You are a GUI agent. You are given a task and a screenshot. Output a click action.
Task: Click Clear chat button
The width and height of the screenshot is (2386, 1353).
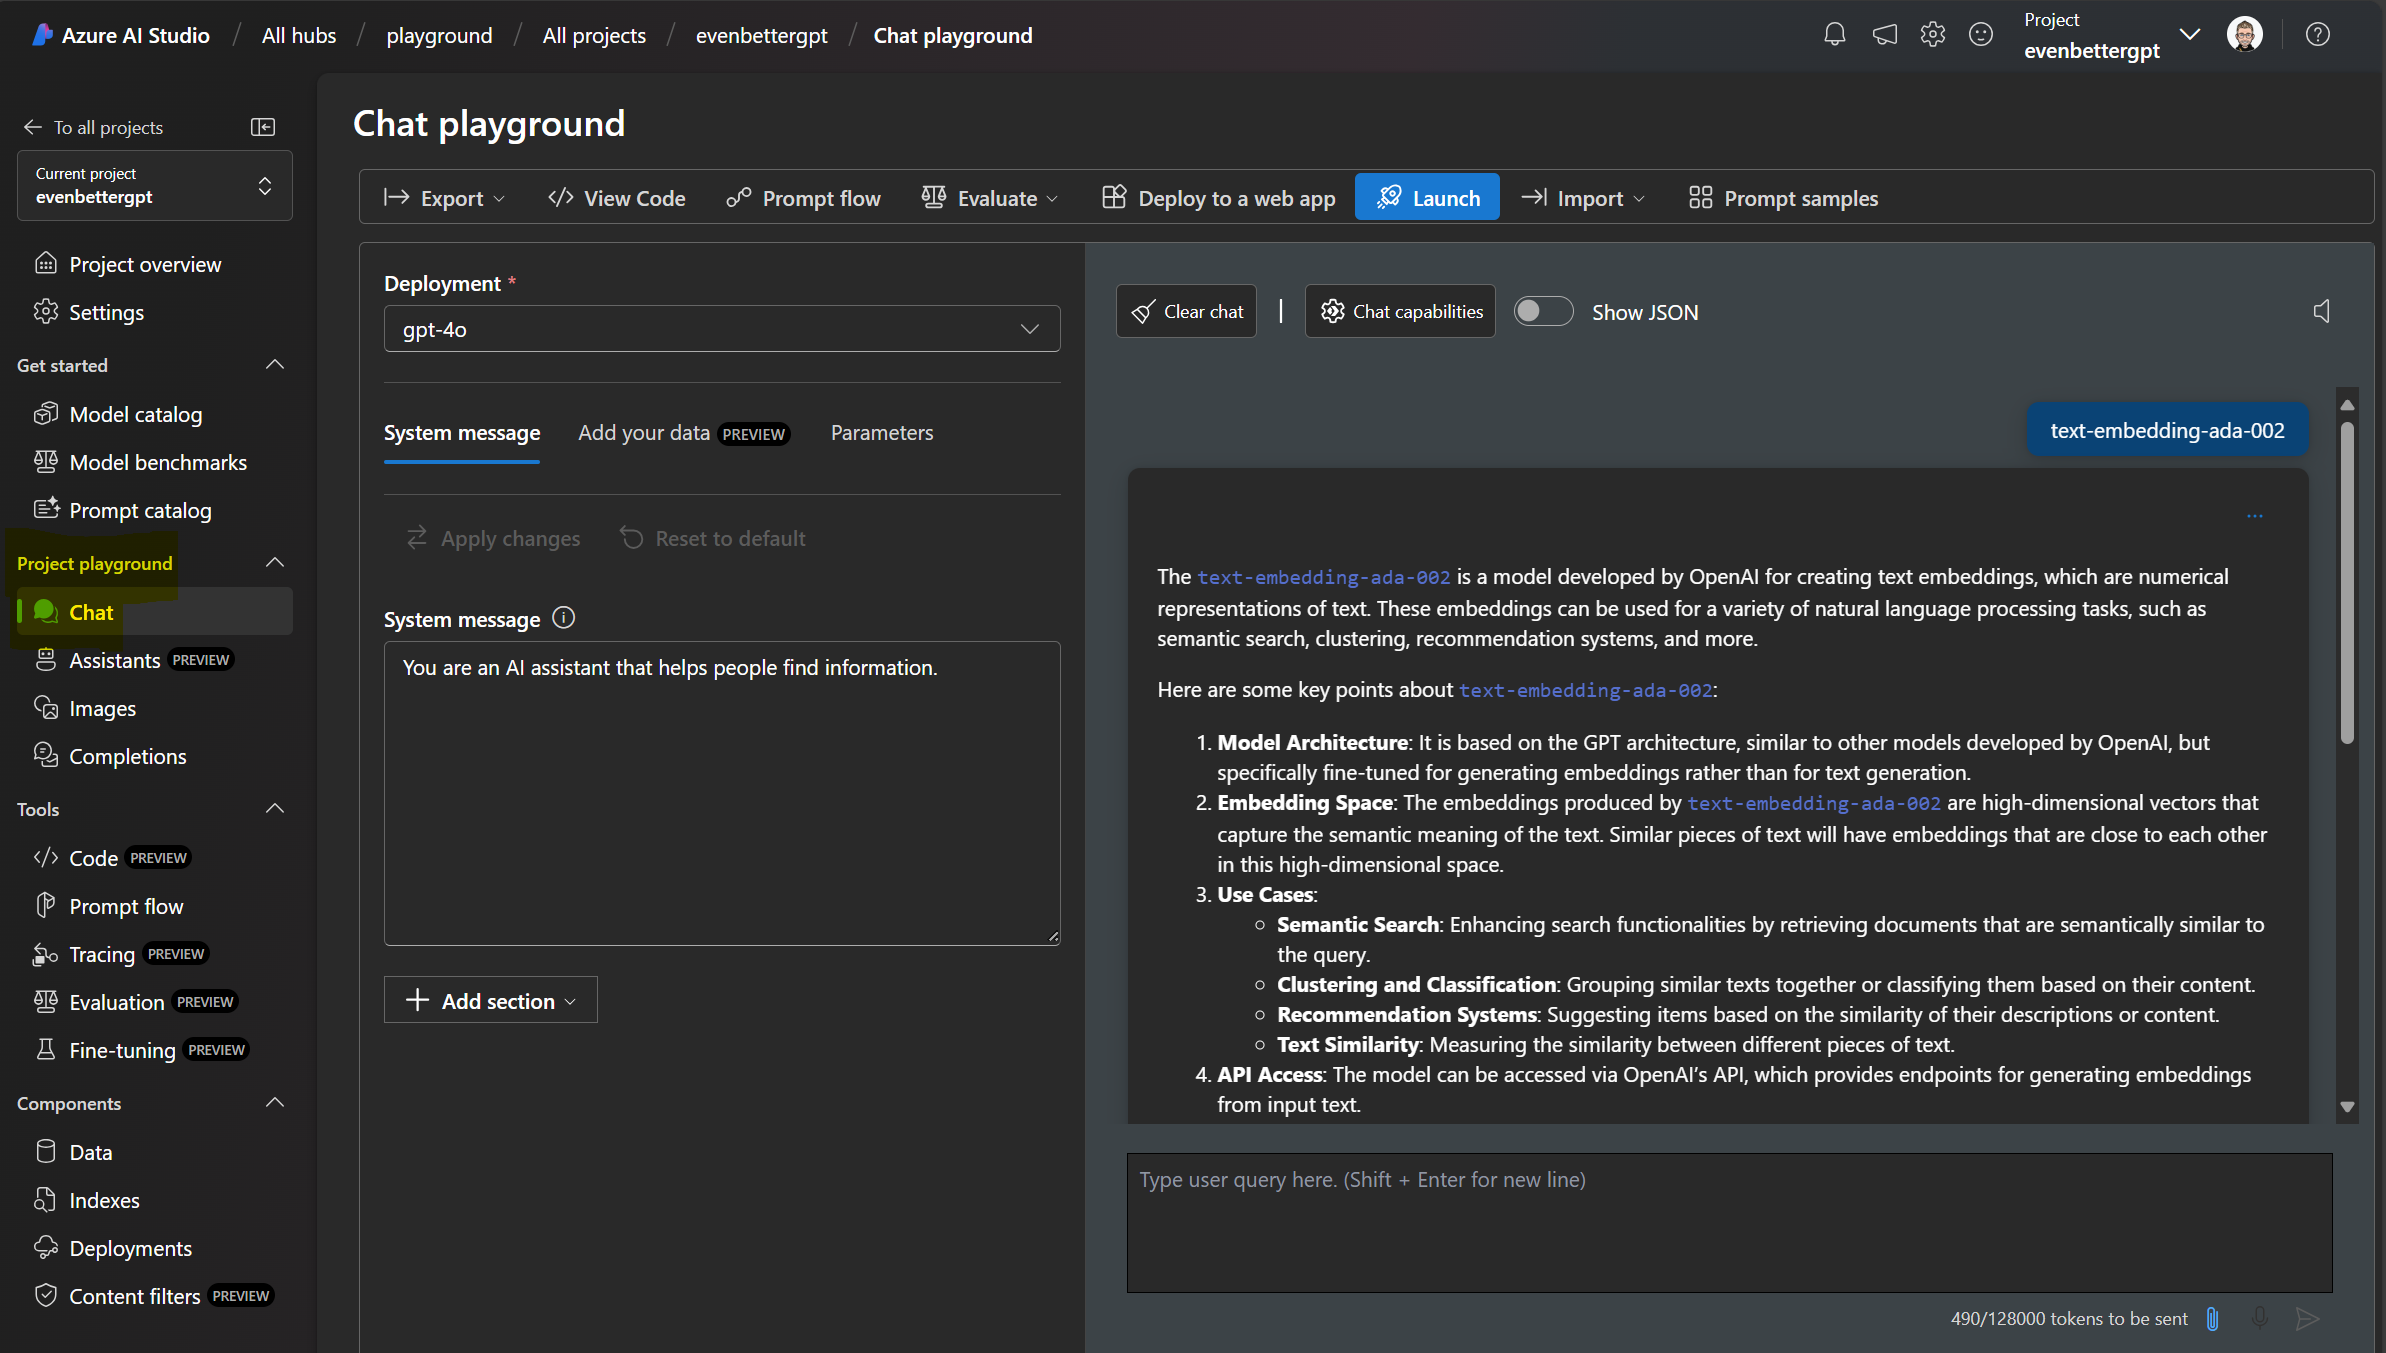[1186, 312]
